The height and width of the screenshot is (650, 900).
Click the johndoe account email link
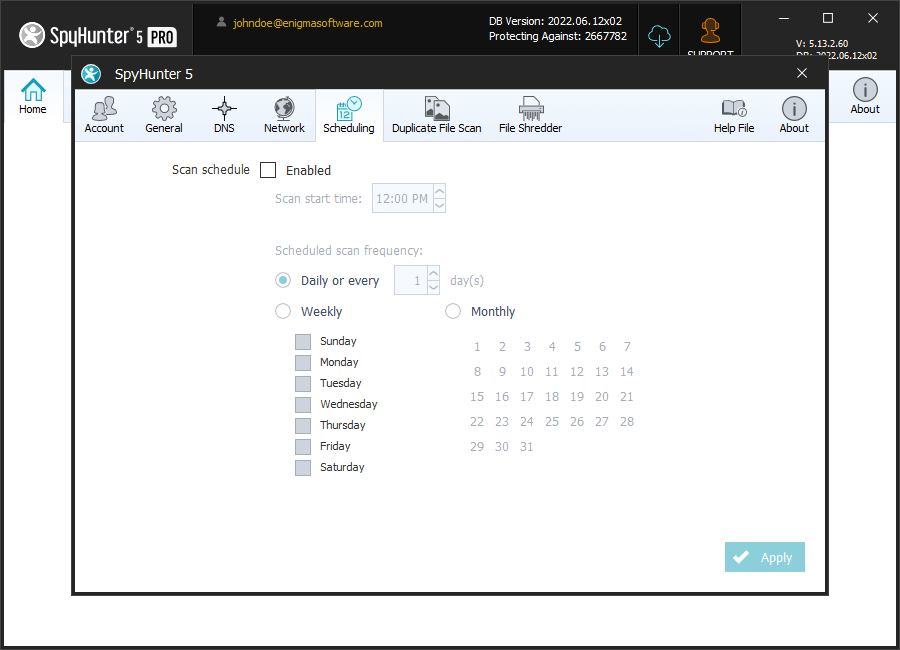point(307,23)
